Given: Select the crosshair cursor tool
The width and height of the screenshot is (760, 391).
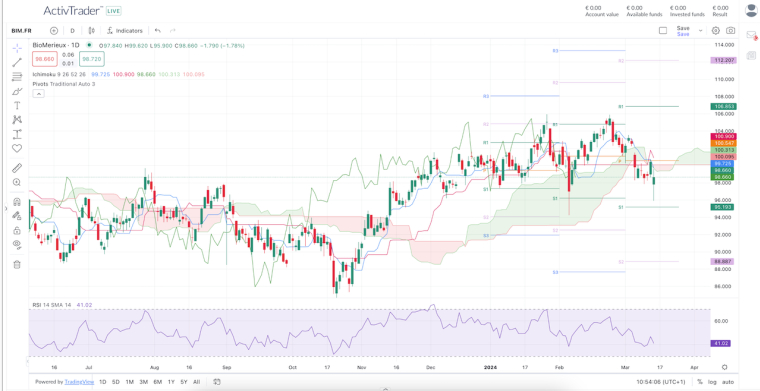Looking at the screenshot, I should (x=17, y=48).
